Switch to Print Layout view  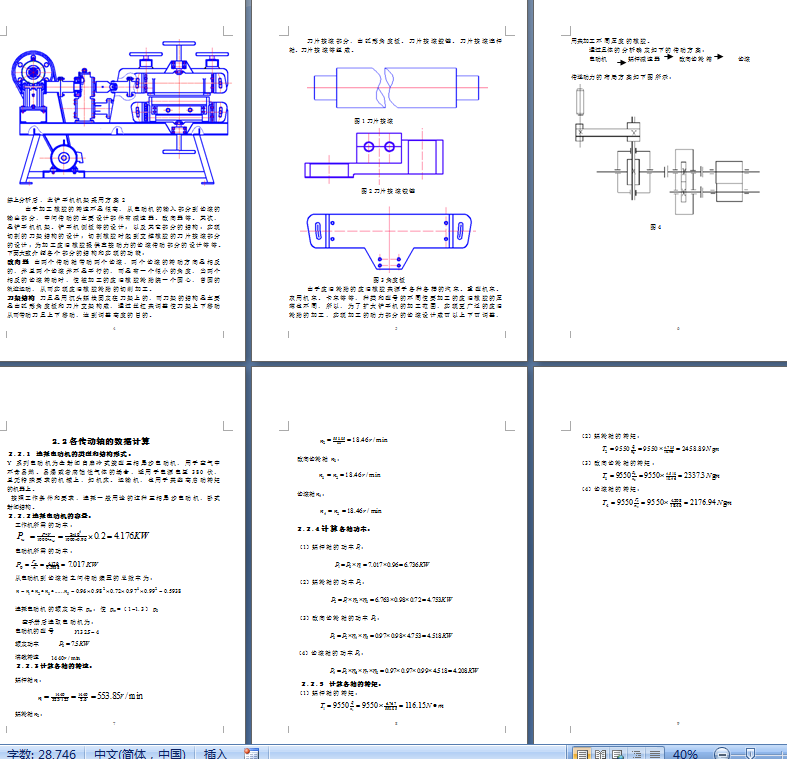(x=582, y=753)
